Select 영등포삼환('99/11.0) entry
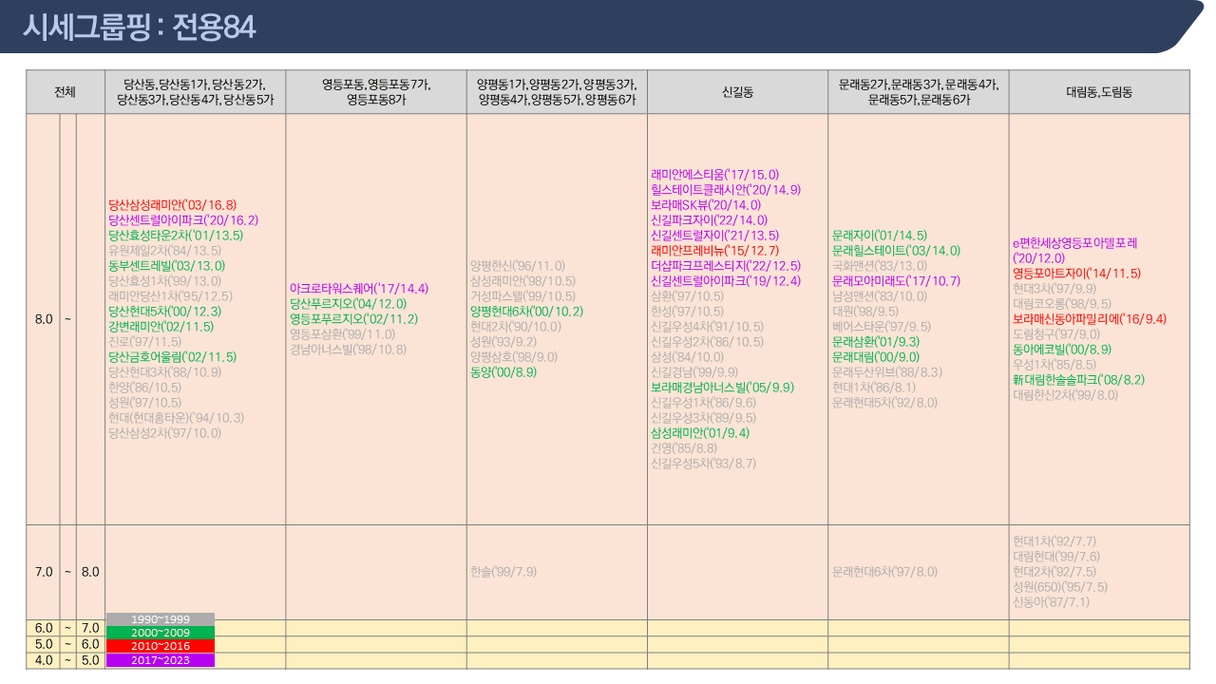Screen dimensions: 1216x684 click(342, 334)
